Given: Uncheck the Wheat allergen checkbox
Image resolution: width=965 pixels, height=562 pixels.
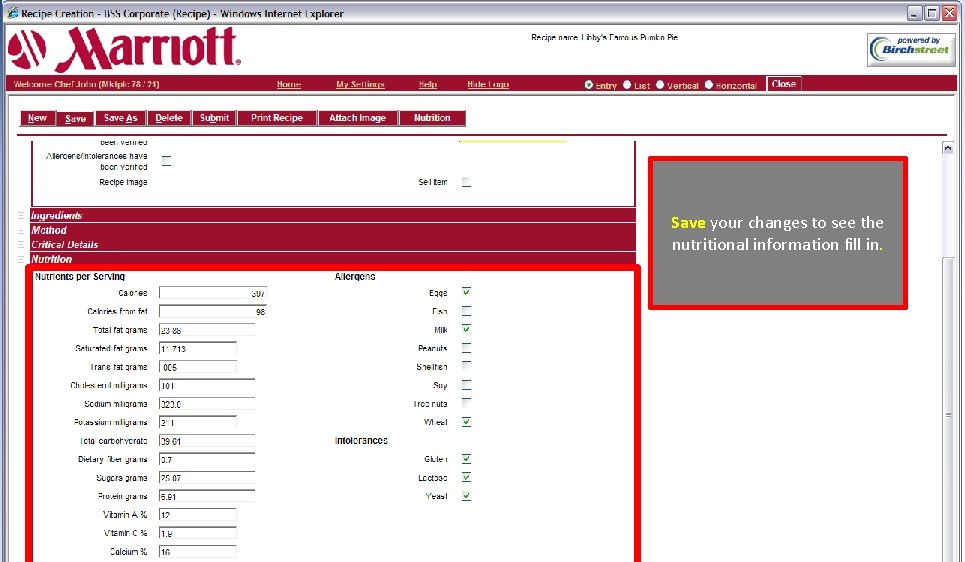Looking at the screenshot, I should (x=466, y=422).
